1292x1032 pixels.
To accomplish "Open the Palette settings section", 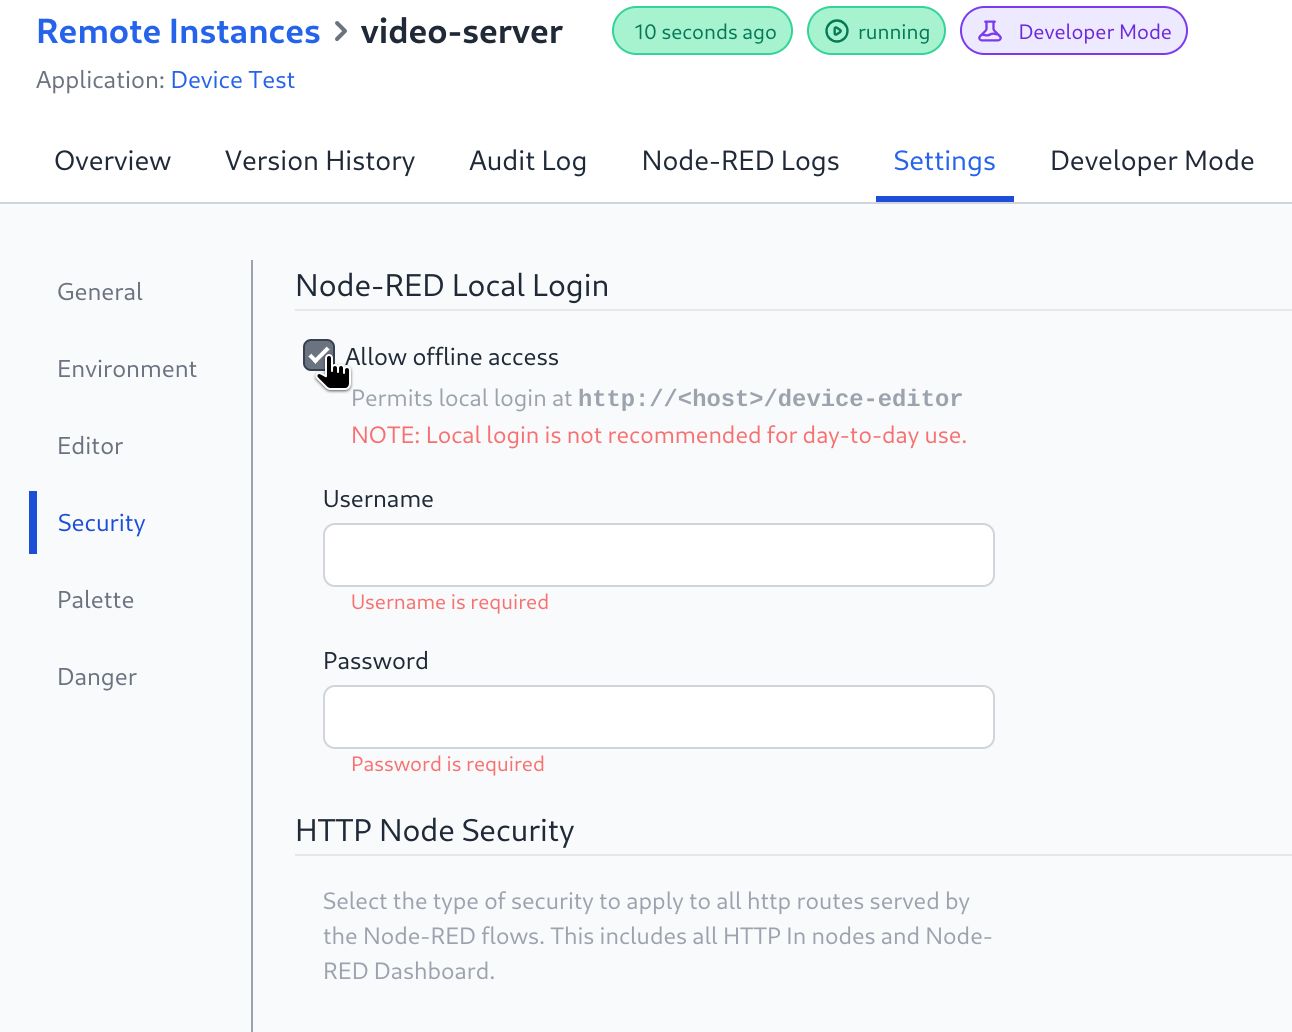I will coord(95,599).
